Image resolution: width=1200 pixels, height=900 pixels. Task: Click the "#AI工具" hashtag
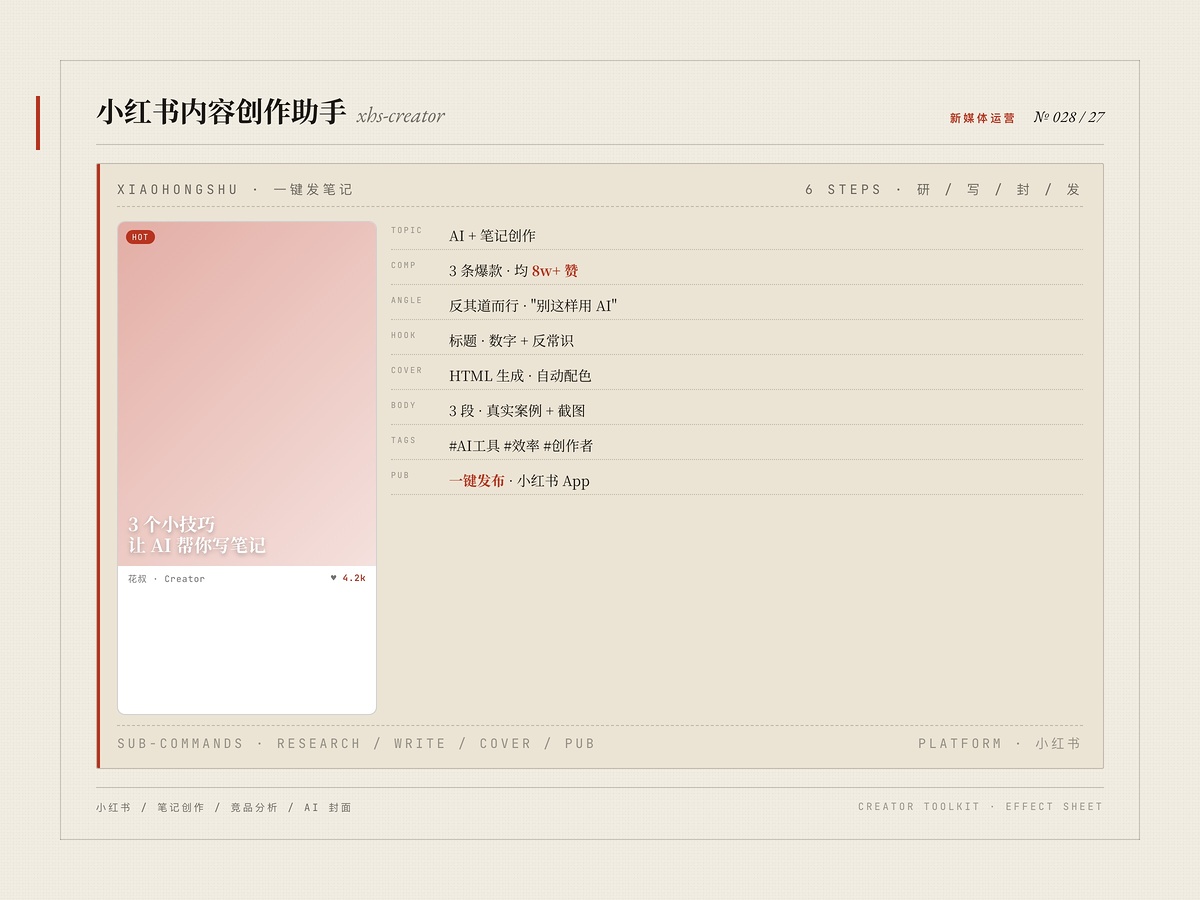[474, 446]
